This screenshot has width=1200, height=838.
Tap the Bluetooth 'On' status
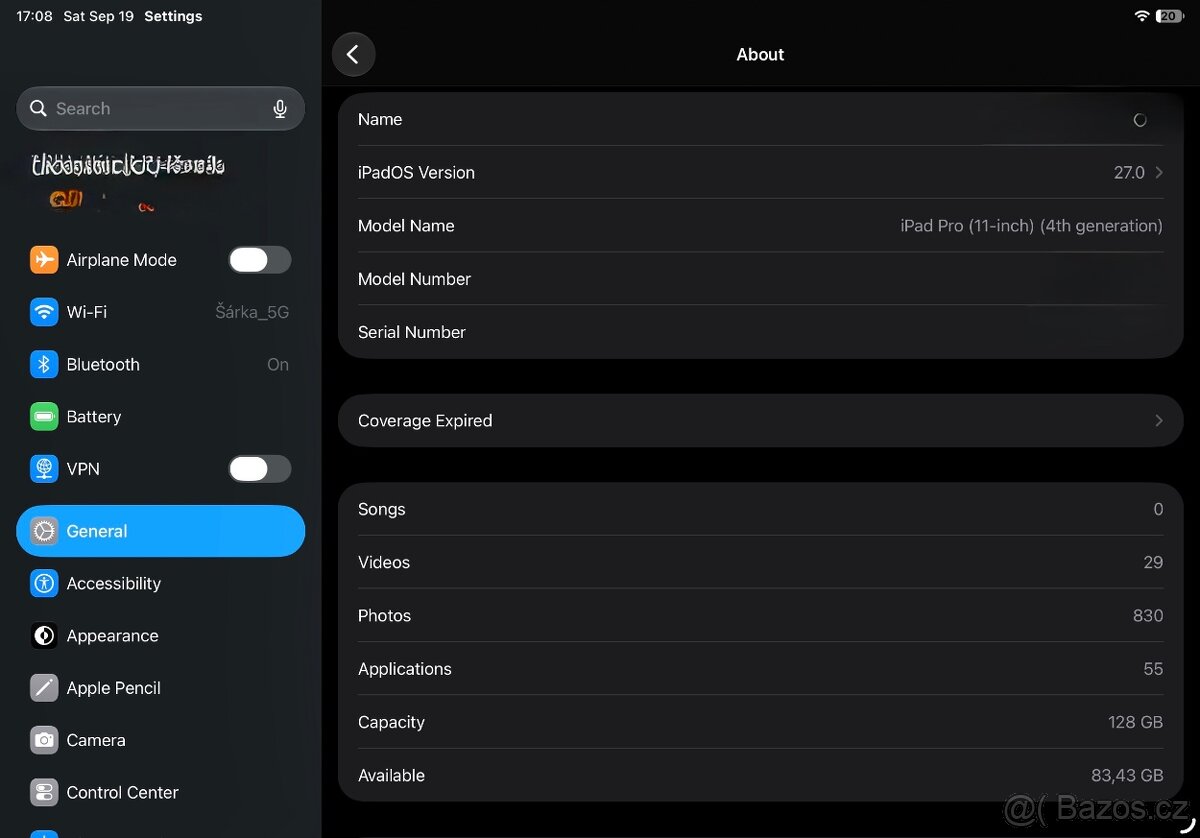pos(278,365)
